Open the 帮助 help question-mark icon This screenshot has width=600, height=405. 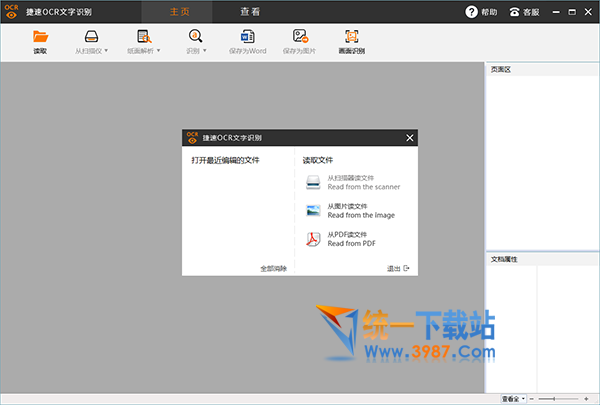471,12
